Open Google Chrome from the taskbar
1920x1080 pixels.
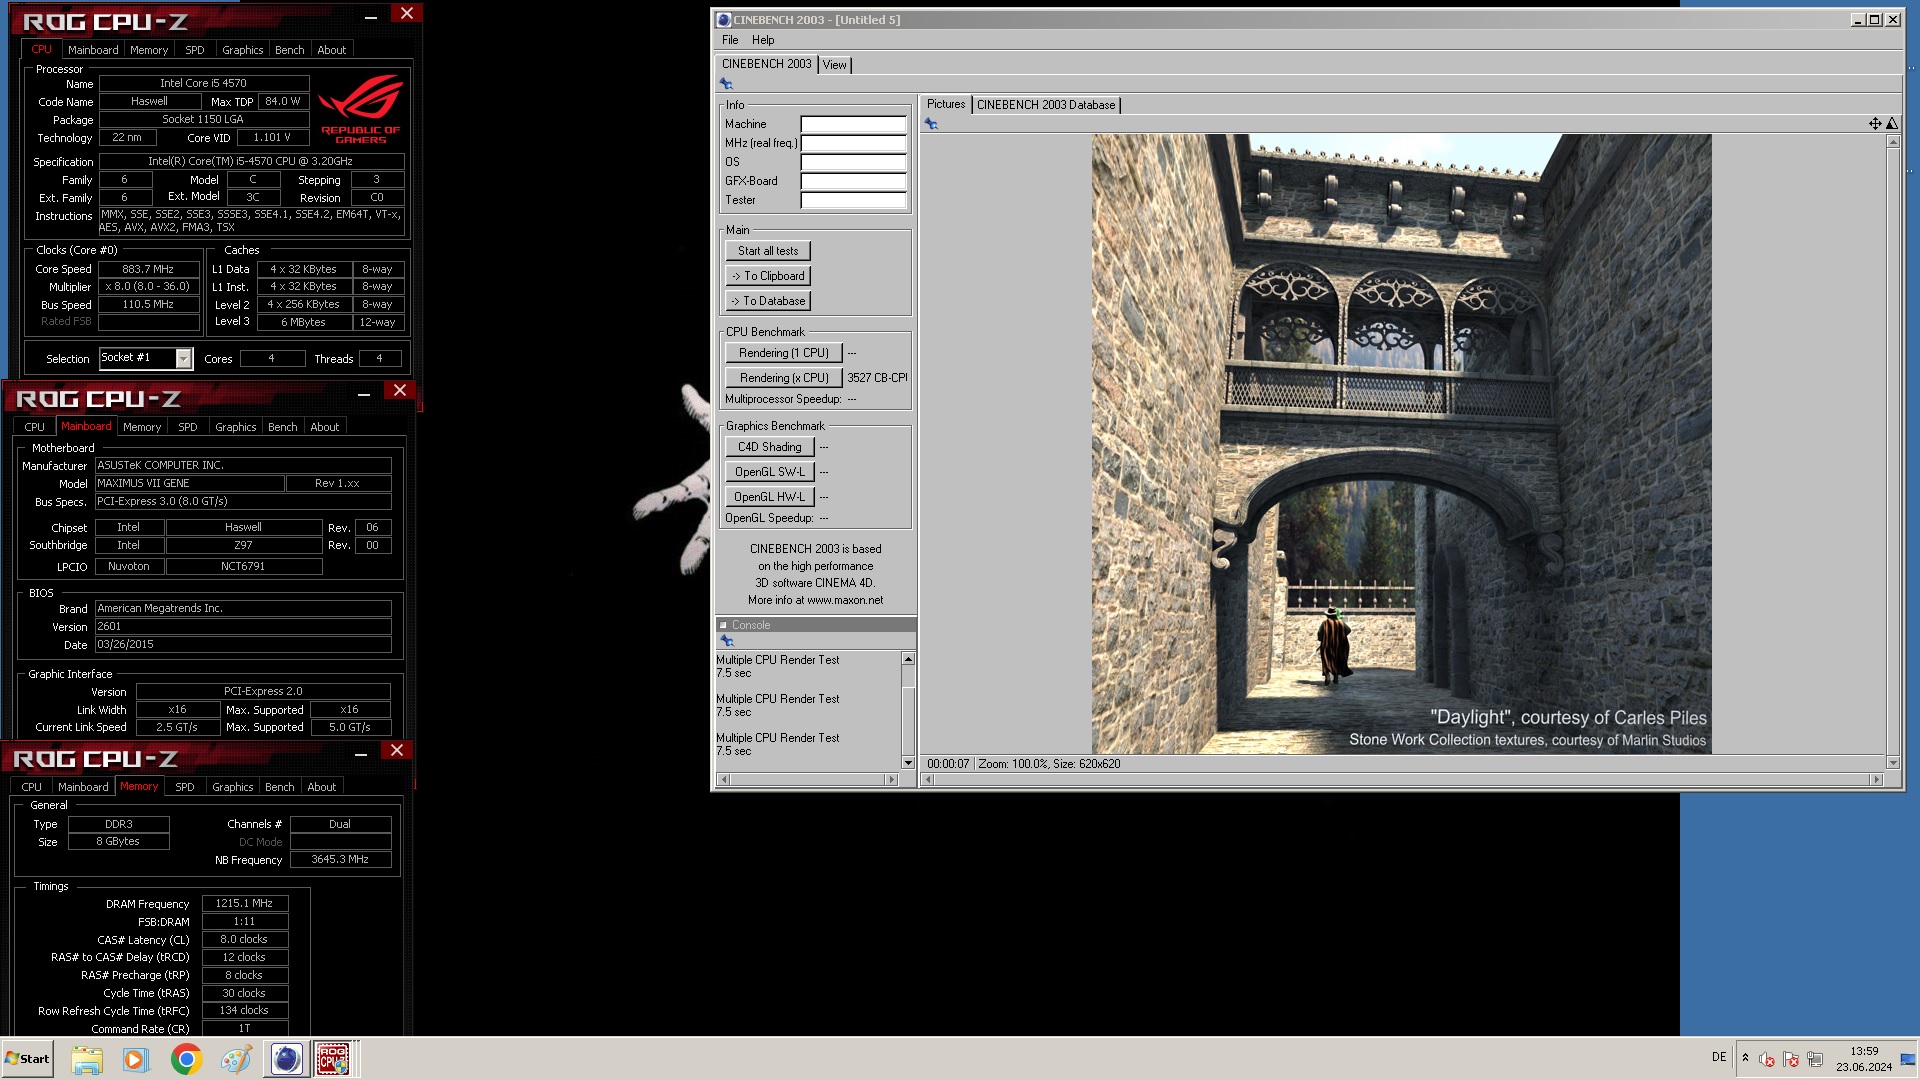coord(186,1059)
